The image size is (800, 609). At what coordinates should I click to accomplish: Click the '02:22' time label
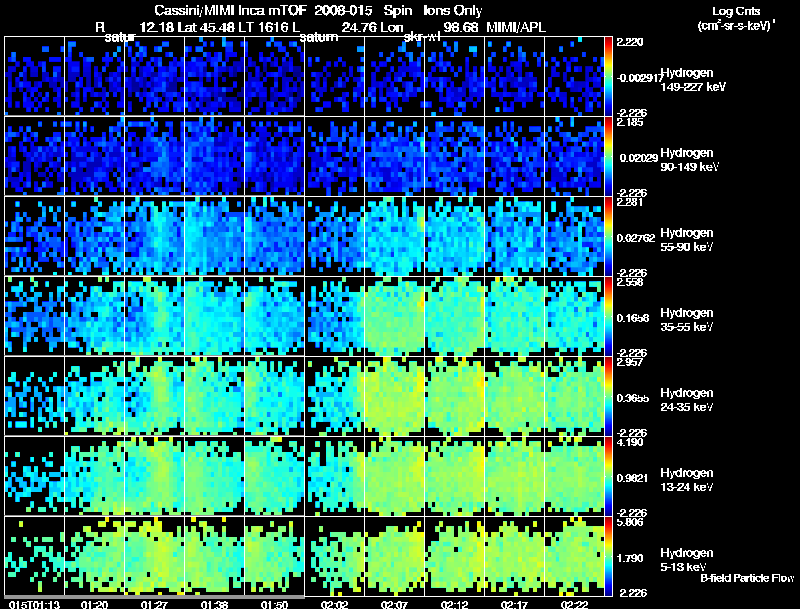[574, 604]
